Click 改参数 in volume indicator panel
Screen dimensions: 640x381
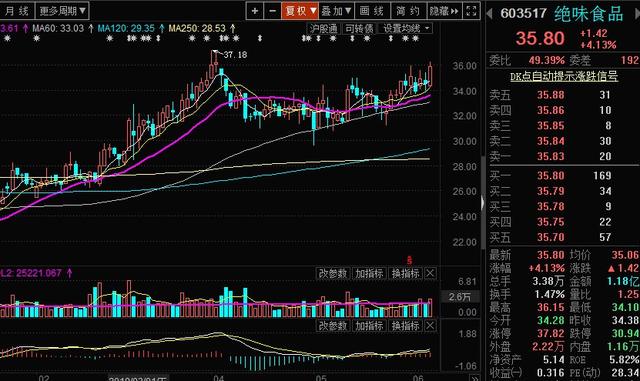(x=333, y=273)
